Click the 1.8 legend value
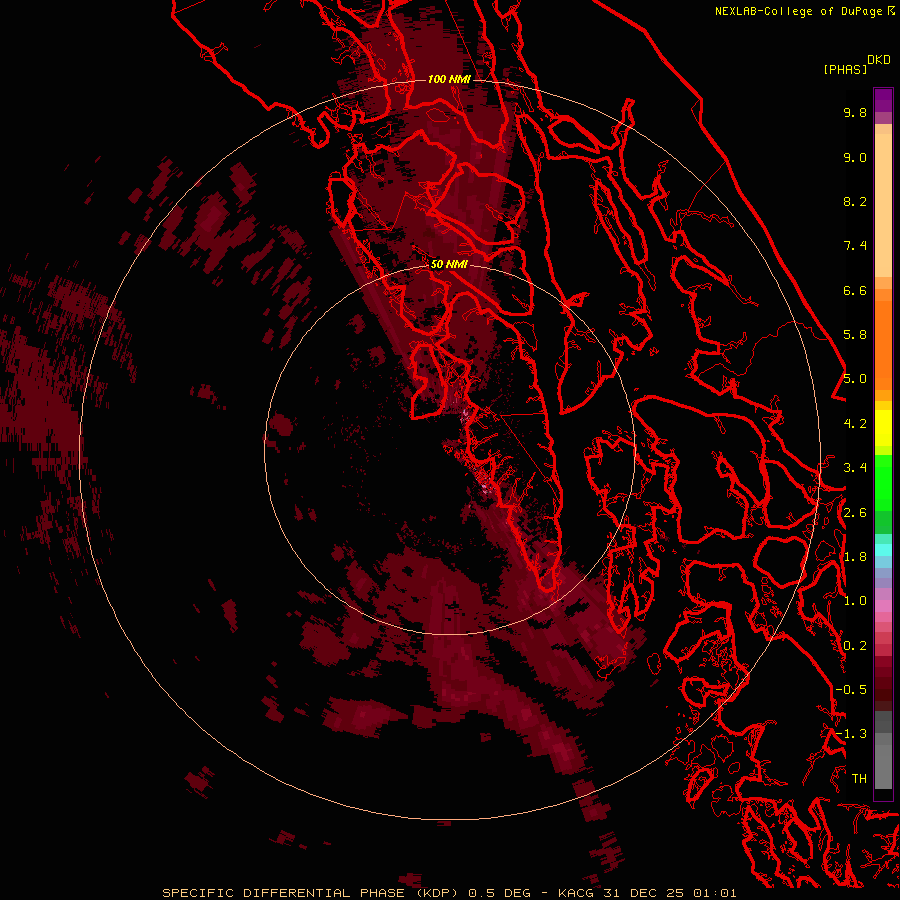900x900 pixels. point(855,557)
